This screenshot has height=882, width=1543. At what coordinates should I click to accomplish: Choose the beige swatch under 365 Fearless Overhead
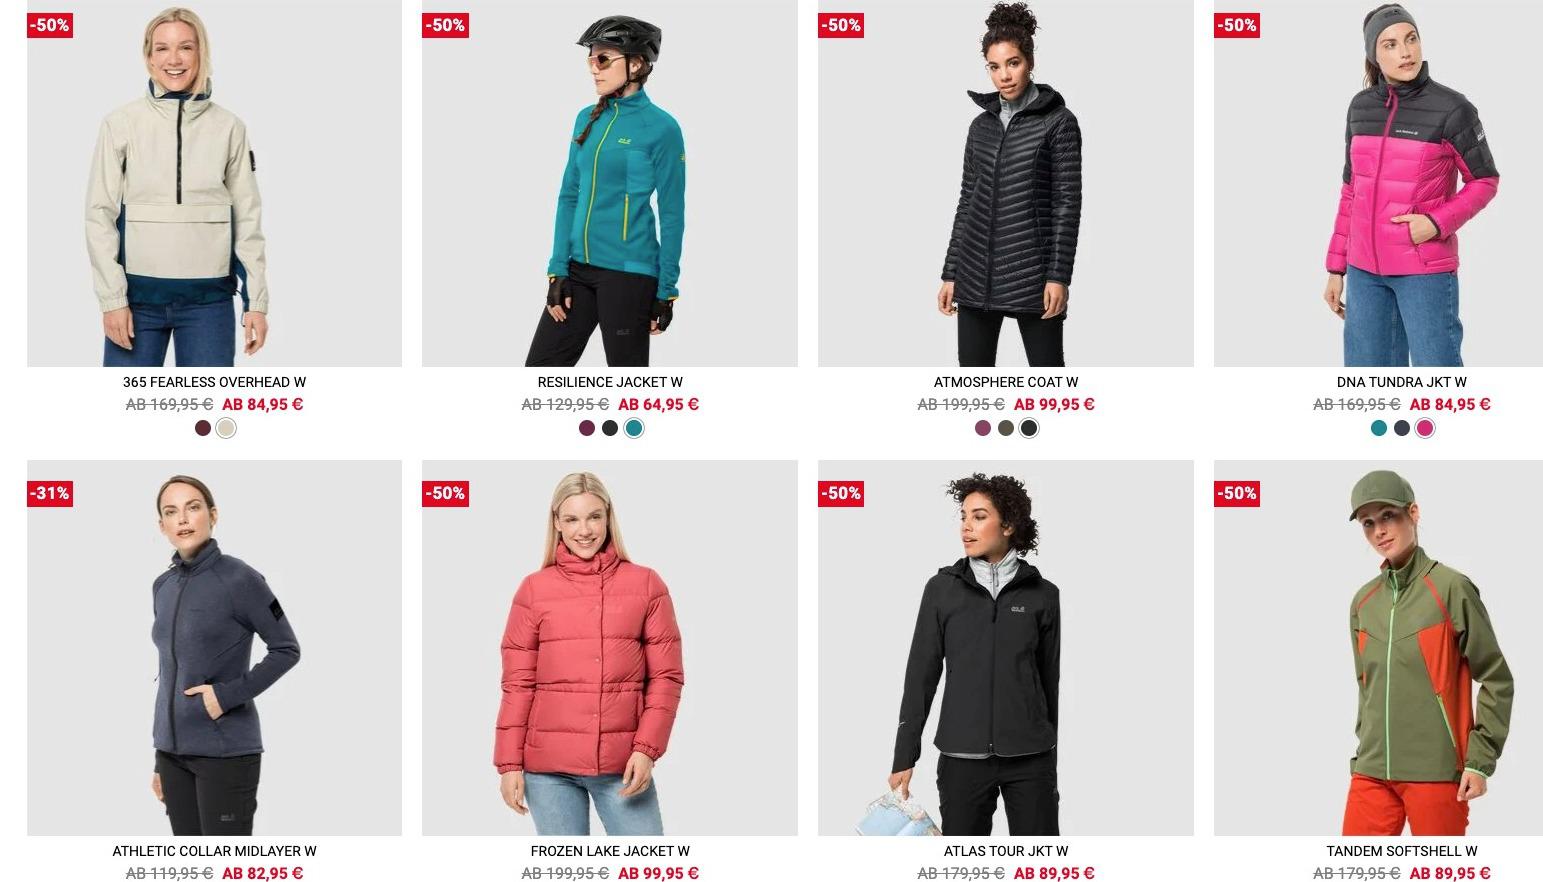226,428
